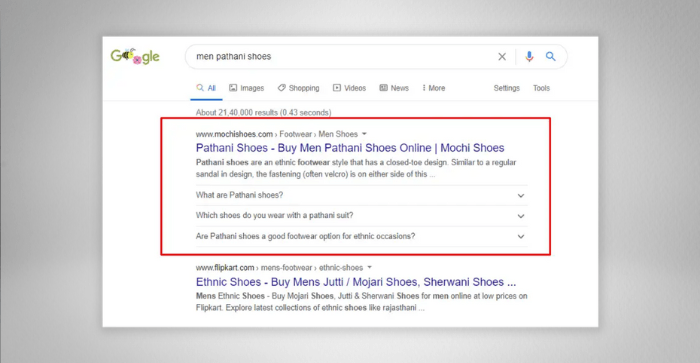Open the Images results tab
The width and height of the screenshot is (700, 363).
coord(246,88)
